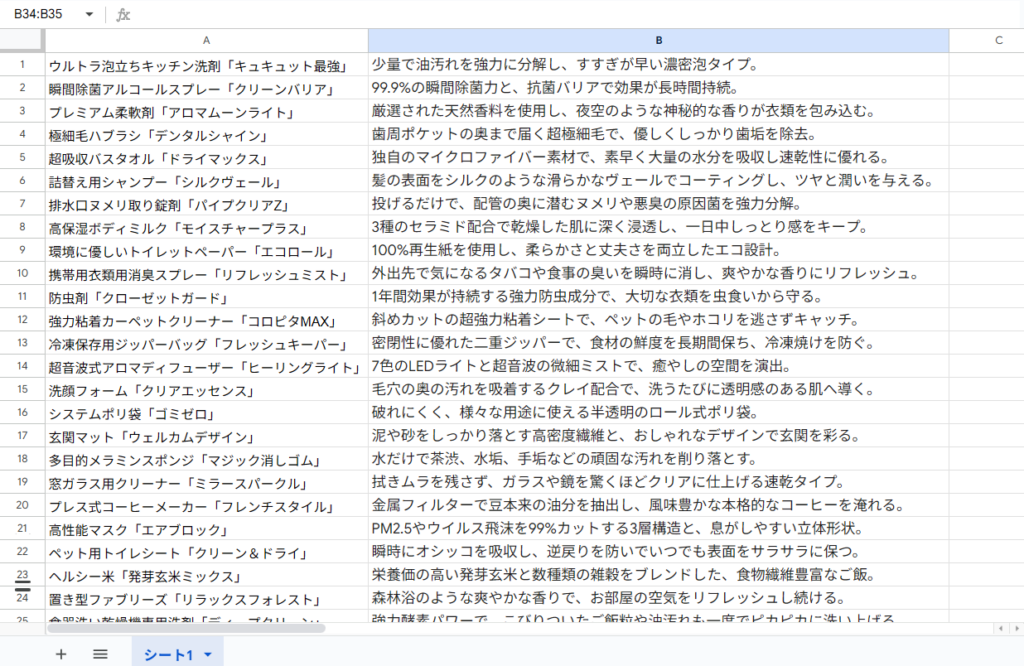This screenshot has height=666, width=1024.
Task: Click the horizontal scroll left arrow
Action: (x=1001, y=628)
